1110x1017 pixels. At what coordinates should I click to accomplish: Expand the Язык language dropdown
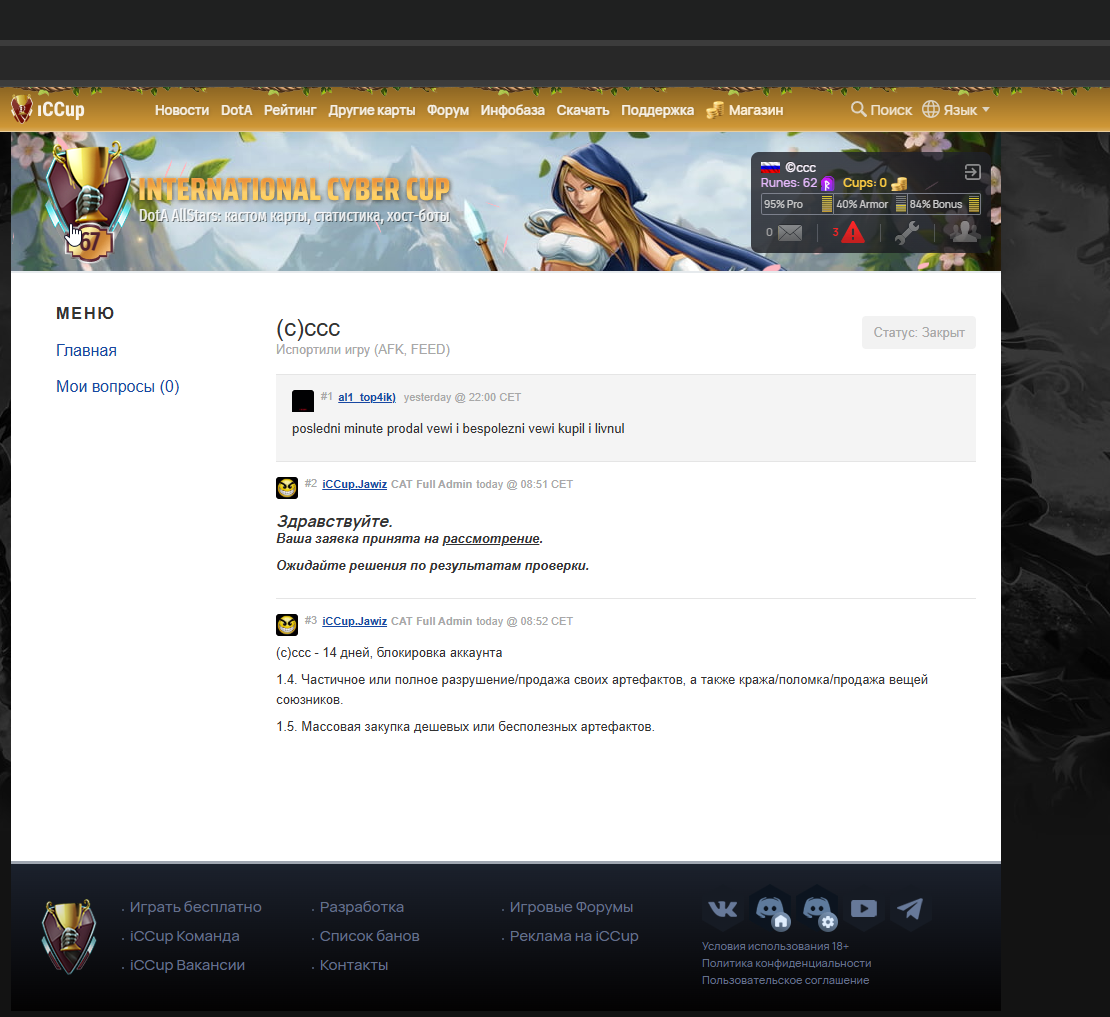(x=966, y=110)
